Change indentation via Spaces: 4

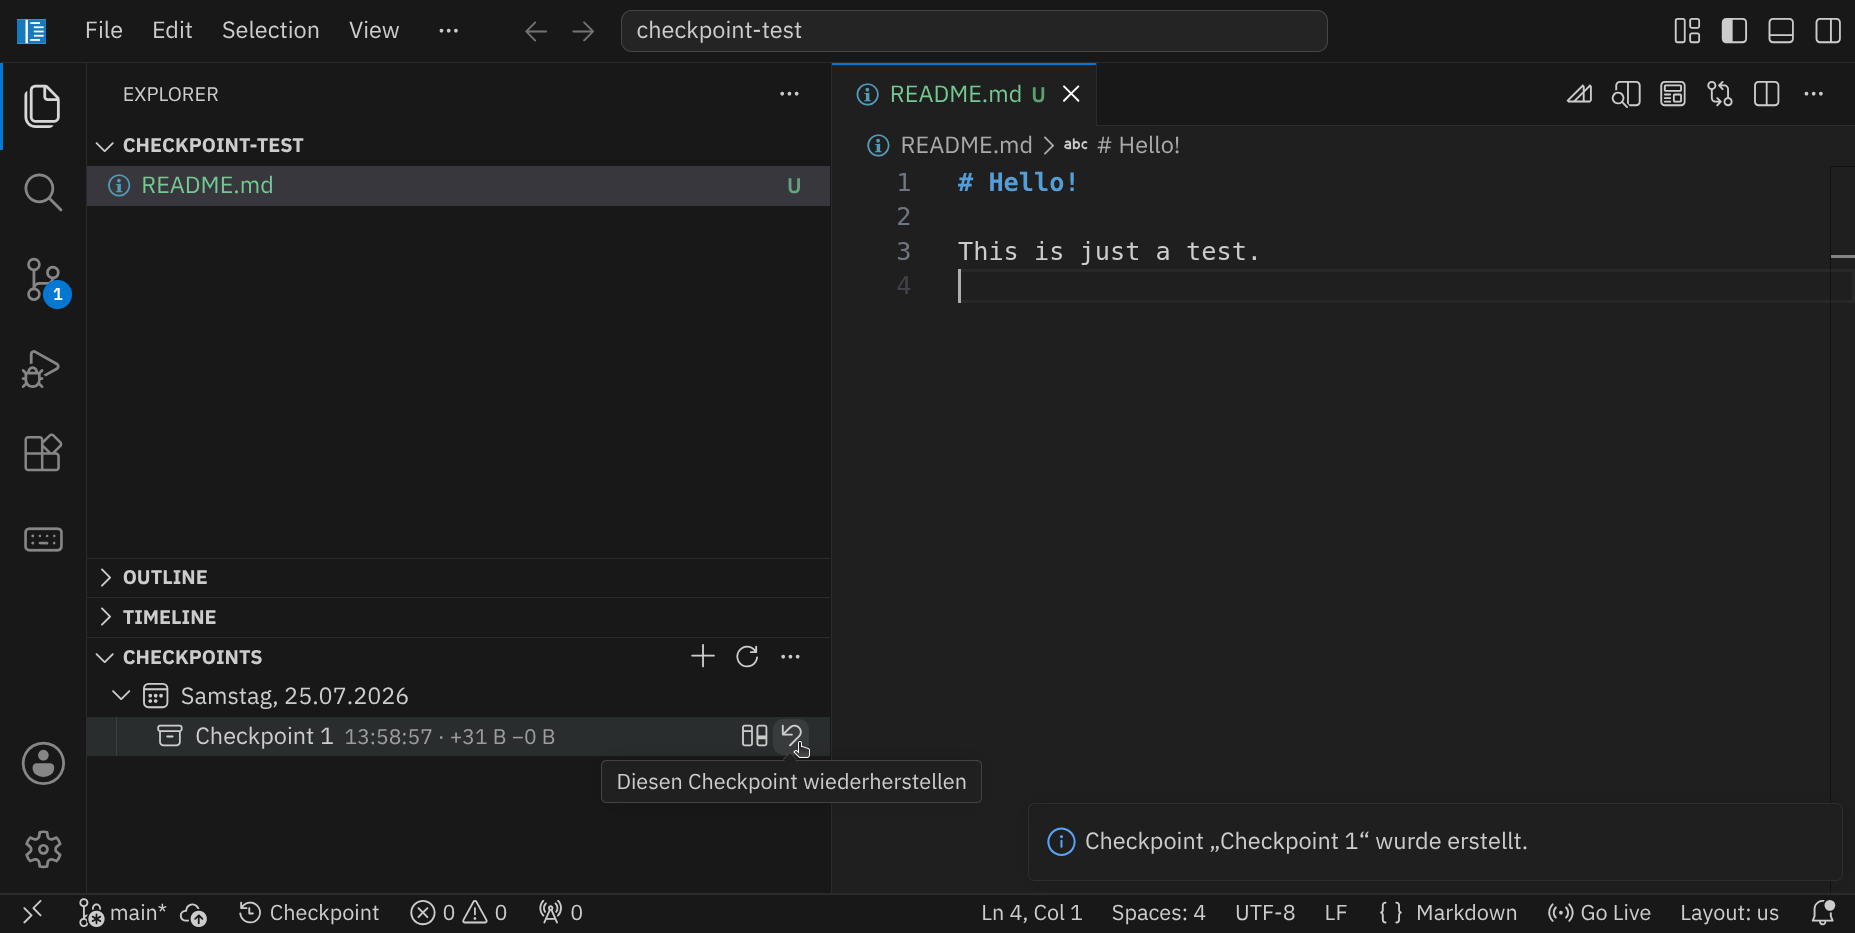[1159, 913]
